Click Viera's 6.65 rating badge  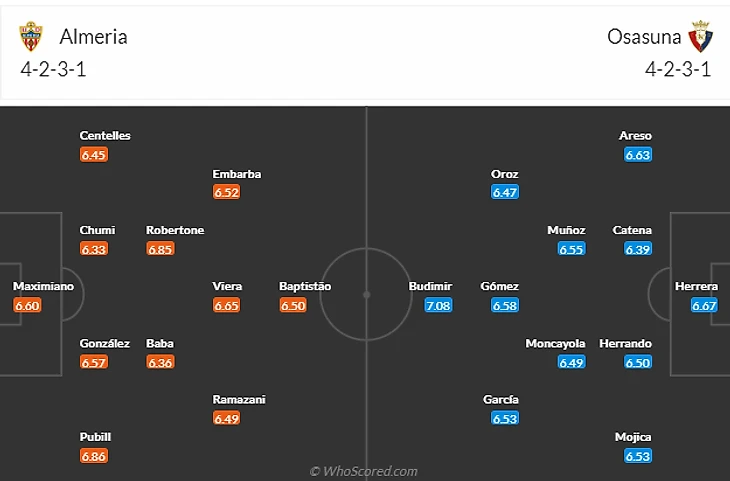click(226, 305)
